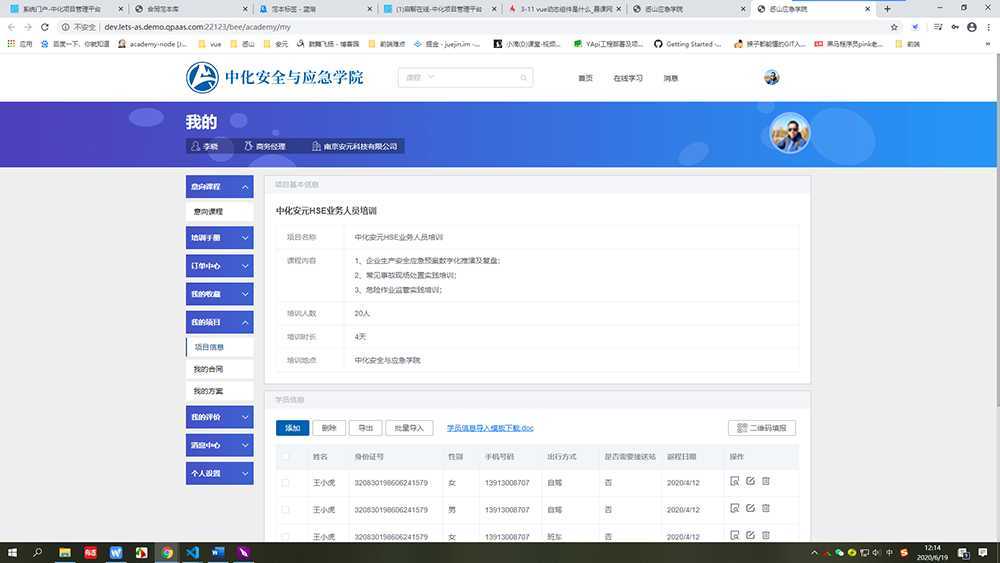1000x563 pixels.
Task: Reload the page with the browser refresh icon
Action: coord(45,27)
